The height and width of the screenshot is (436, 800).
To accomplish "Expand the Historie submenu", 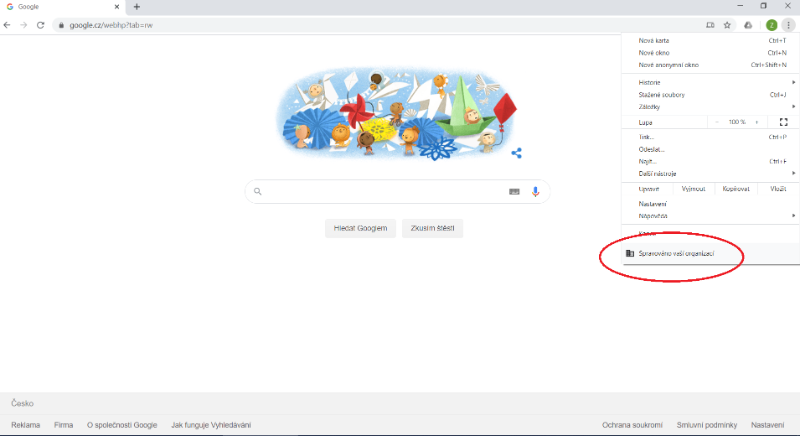I will point(710,82).
